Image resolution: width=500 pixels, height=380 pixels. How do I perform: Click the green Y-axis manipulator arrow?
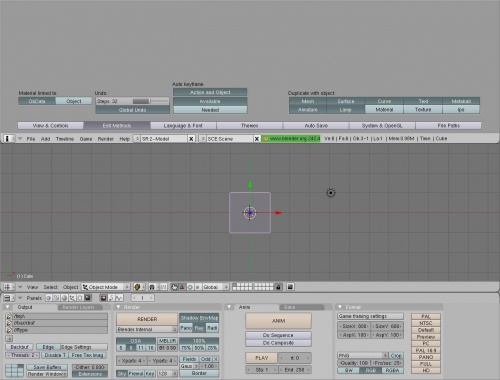(250, 185)
